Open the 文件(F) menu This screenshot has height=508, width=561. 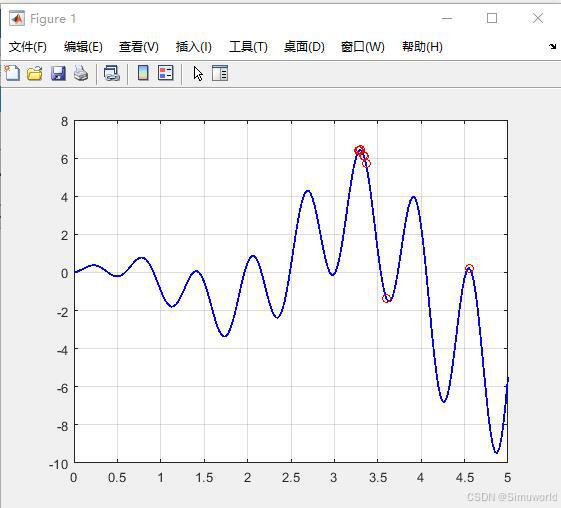pyautogui.click(x=28, y=47)
